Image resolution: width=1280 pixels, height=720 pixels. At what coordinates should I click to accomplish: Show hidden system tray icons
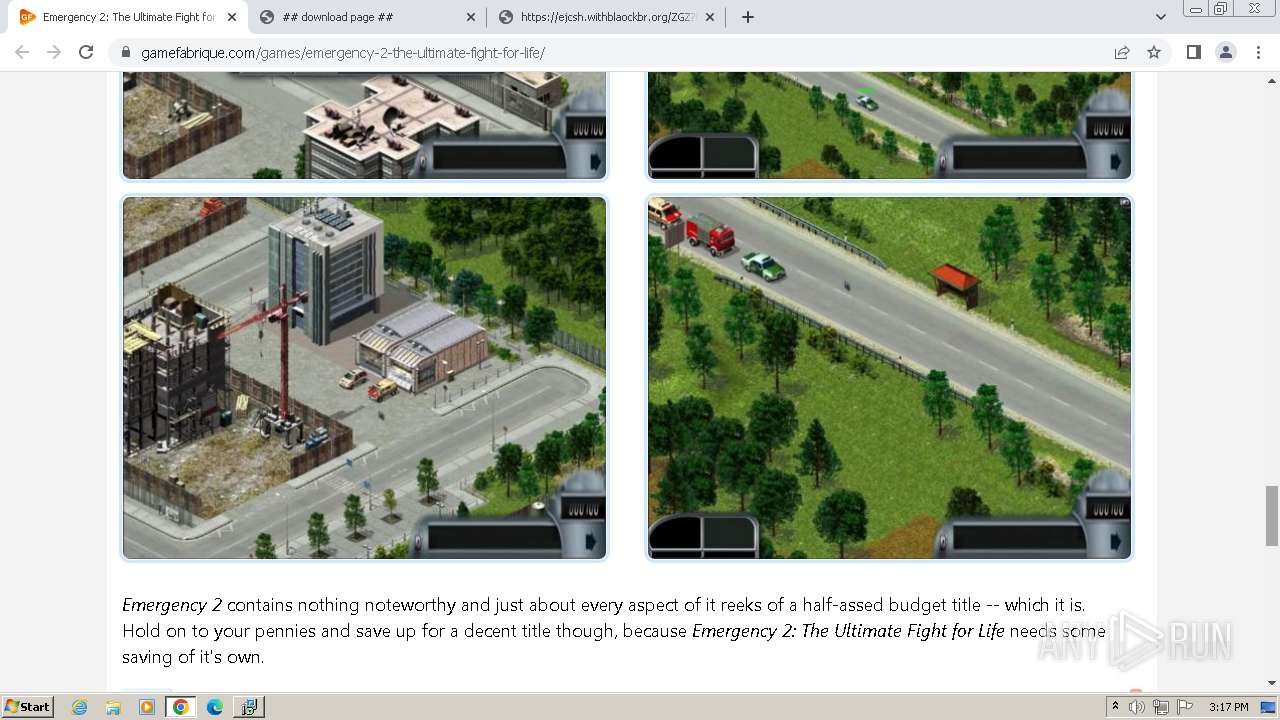[x=1115, y=707]
